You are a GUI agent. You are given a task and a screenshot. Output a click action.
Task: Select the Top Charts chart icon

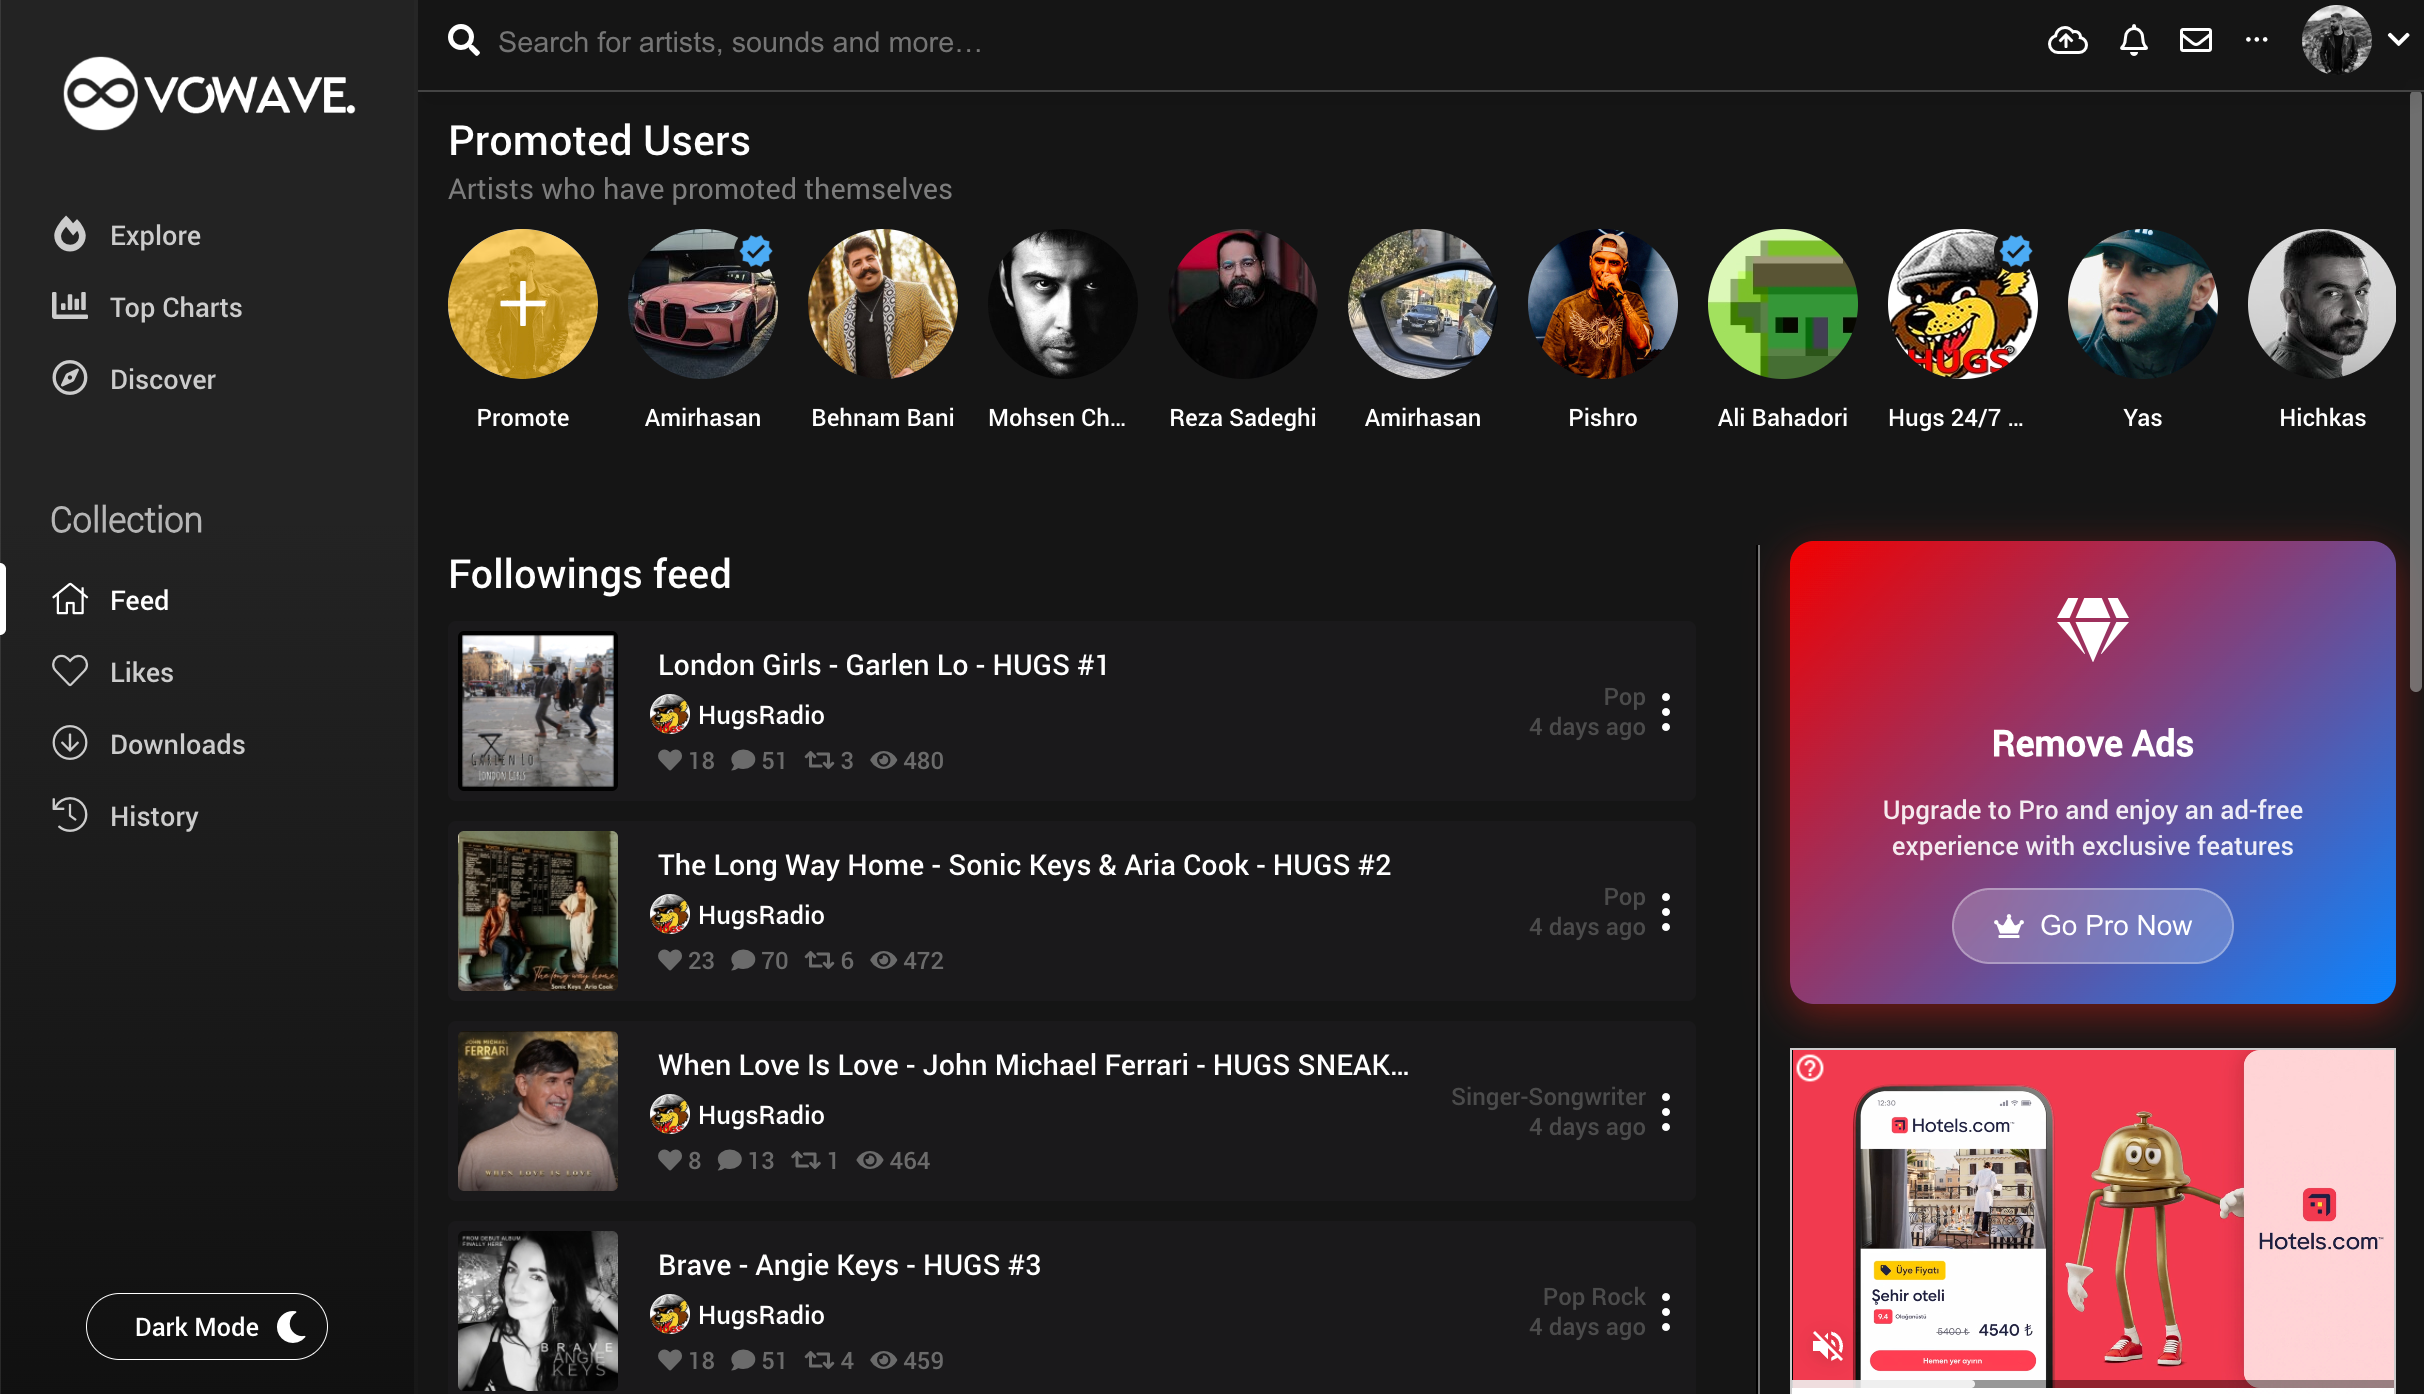(x=70, y=306)
